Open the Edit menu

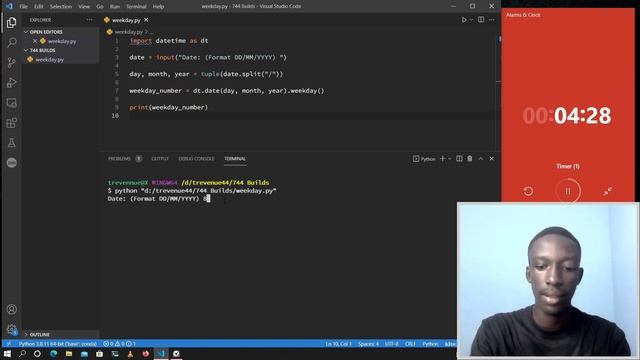39,7
